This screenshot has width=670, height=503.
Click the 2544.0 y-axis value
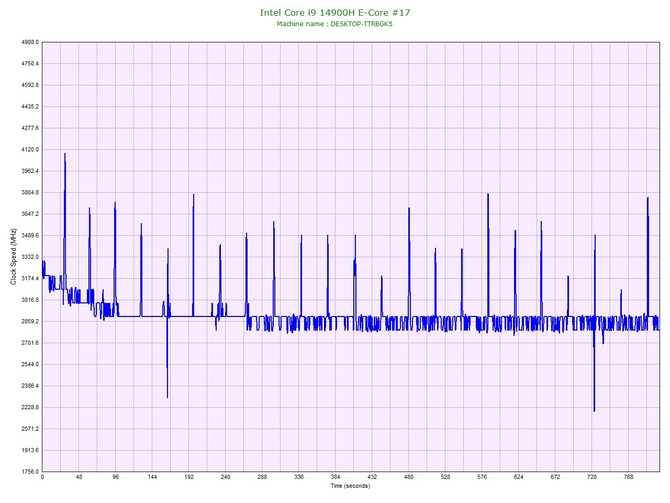click(x=30, y=365)
